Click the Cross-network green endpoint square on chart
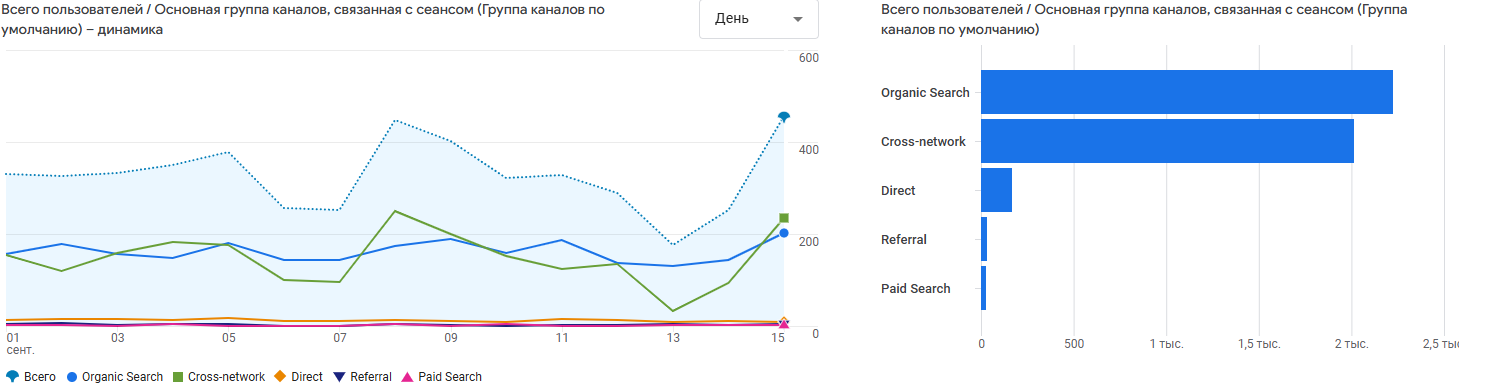 click(784, 218)
